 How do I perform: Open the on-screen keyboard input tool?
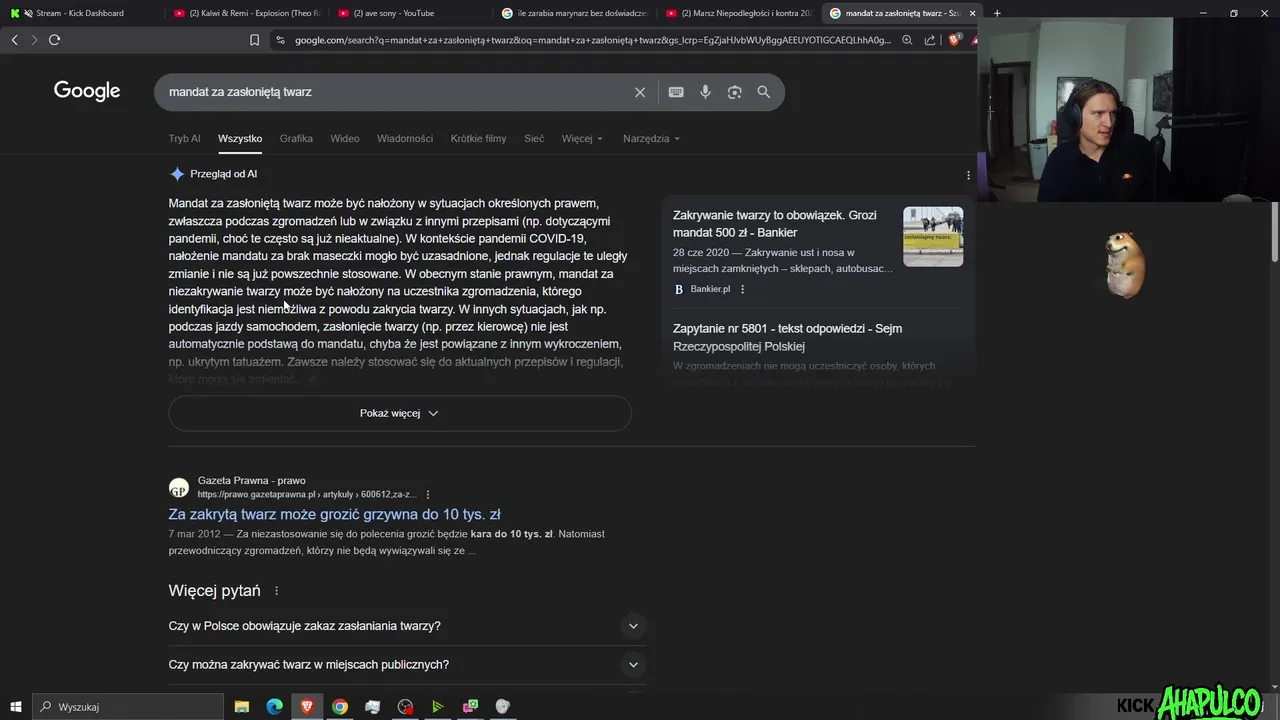676,92
